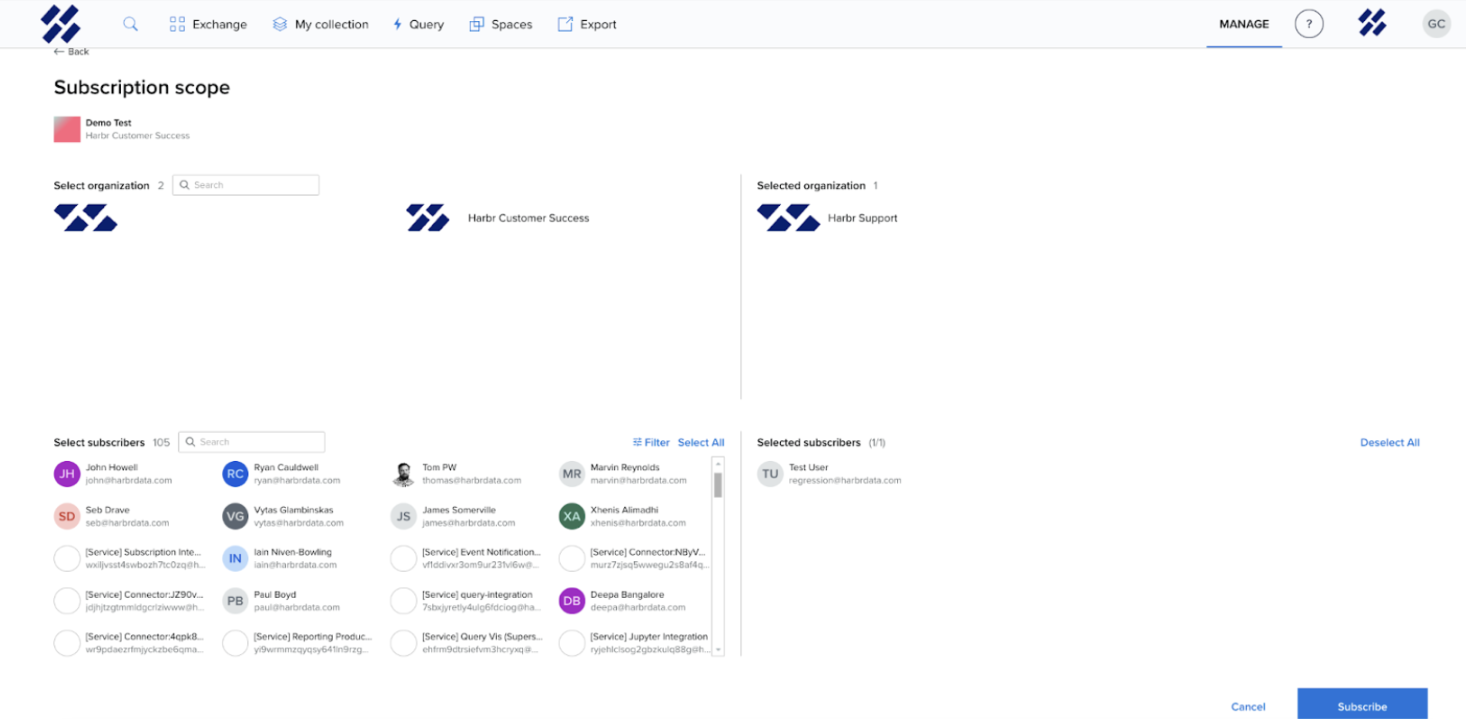Image resolution: width=1466 pixels, height=720 pixels.
Task: Open the help question mark icon
Action: click(1308, 24)
